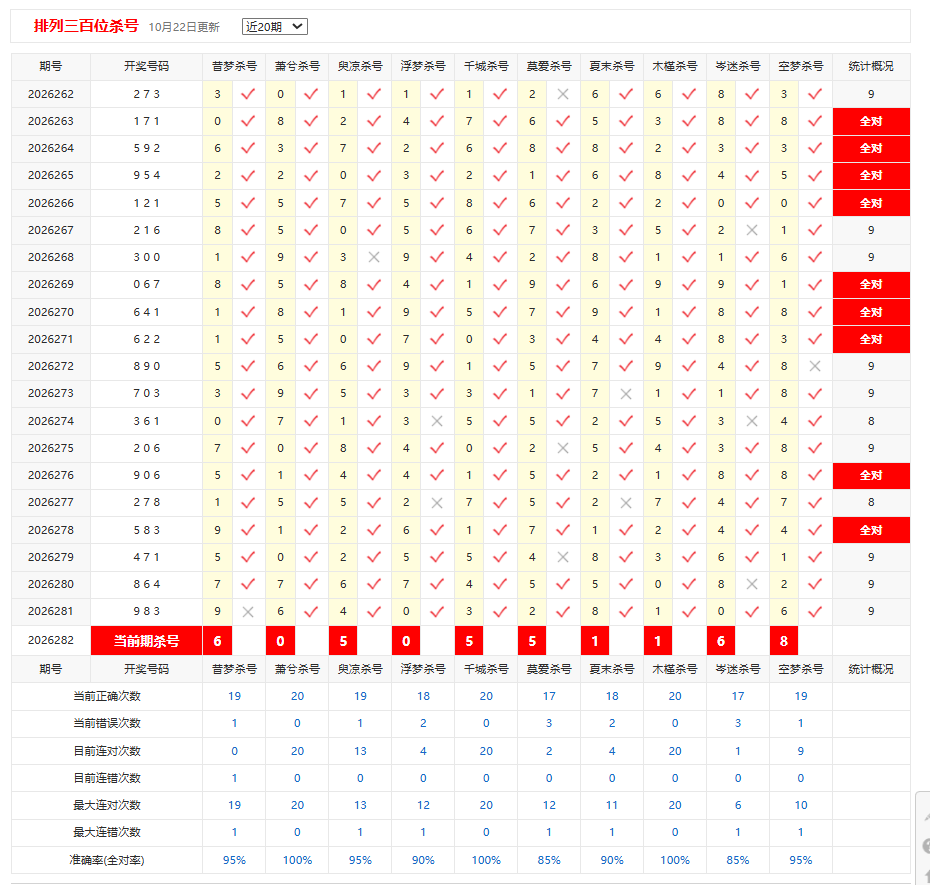
Task: Click the red 空梦杀号 current pick 8
Action: click(784, 641)
